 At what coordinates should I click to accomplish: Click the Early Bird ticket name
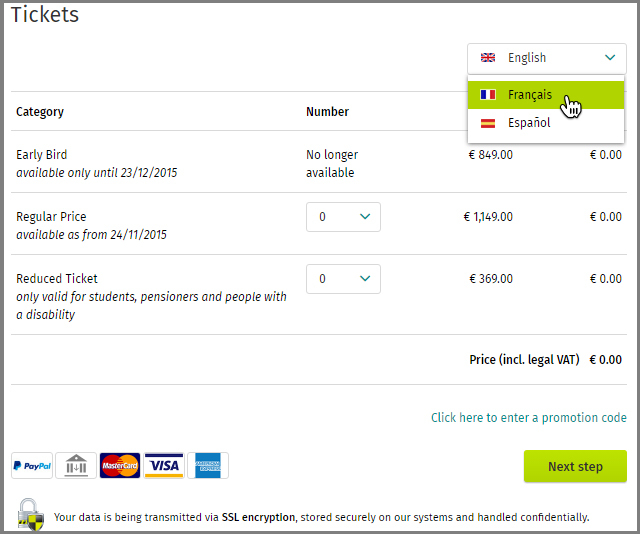coord(42,155)
